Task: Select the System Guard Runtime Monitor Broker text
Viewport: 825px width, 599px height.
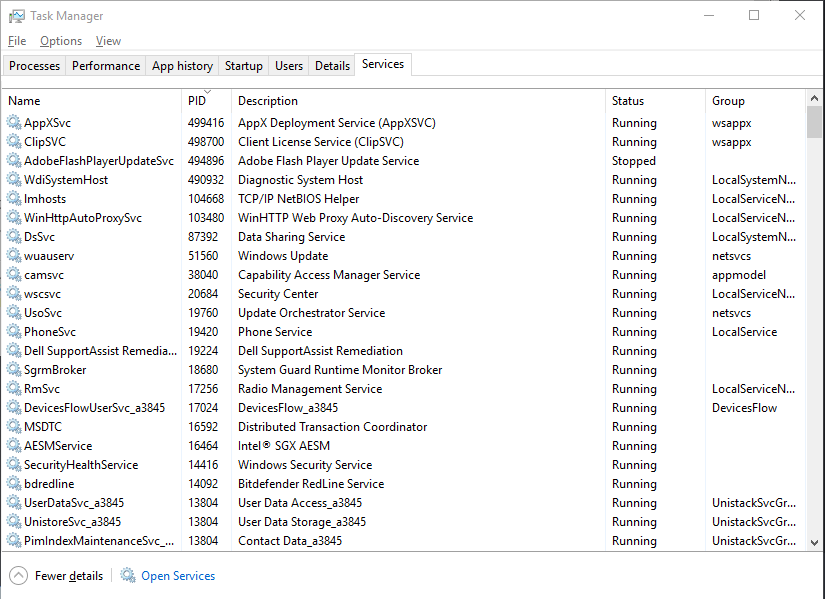Action: (340, 370)
